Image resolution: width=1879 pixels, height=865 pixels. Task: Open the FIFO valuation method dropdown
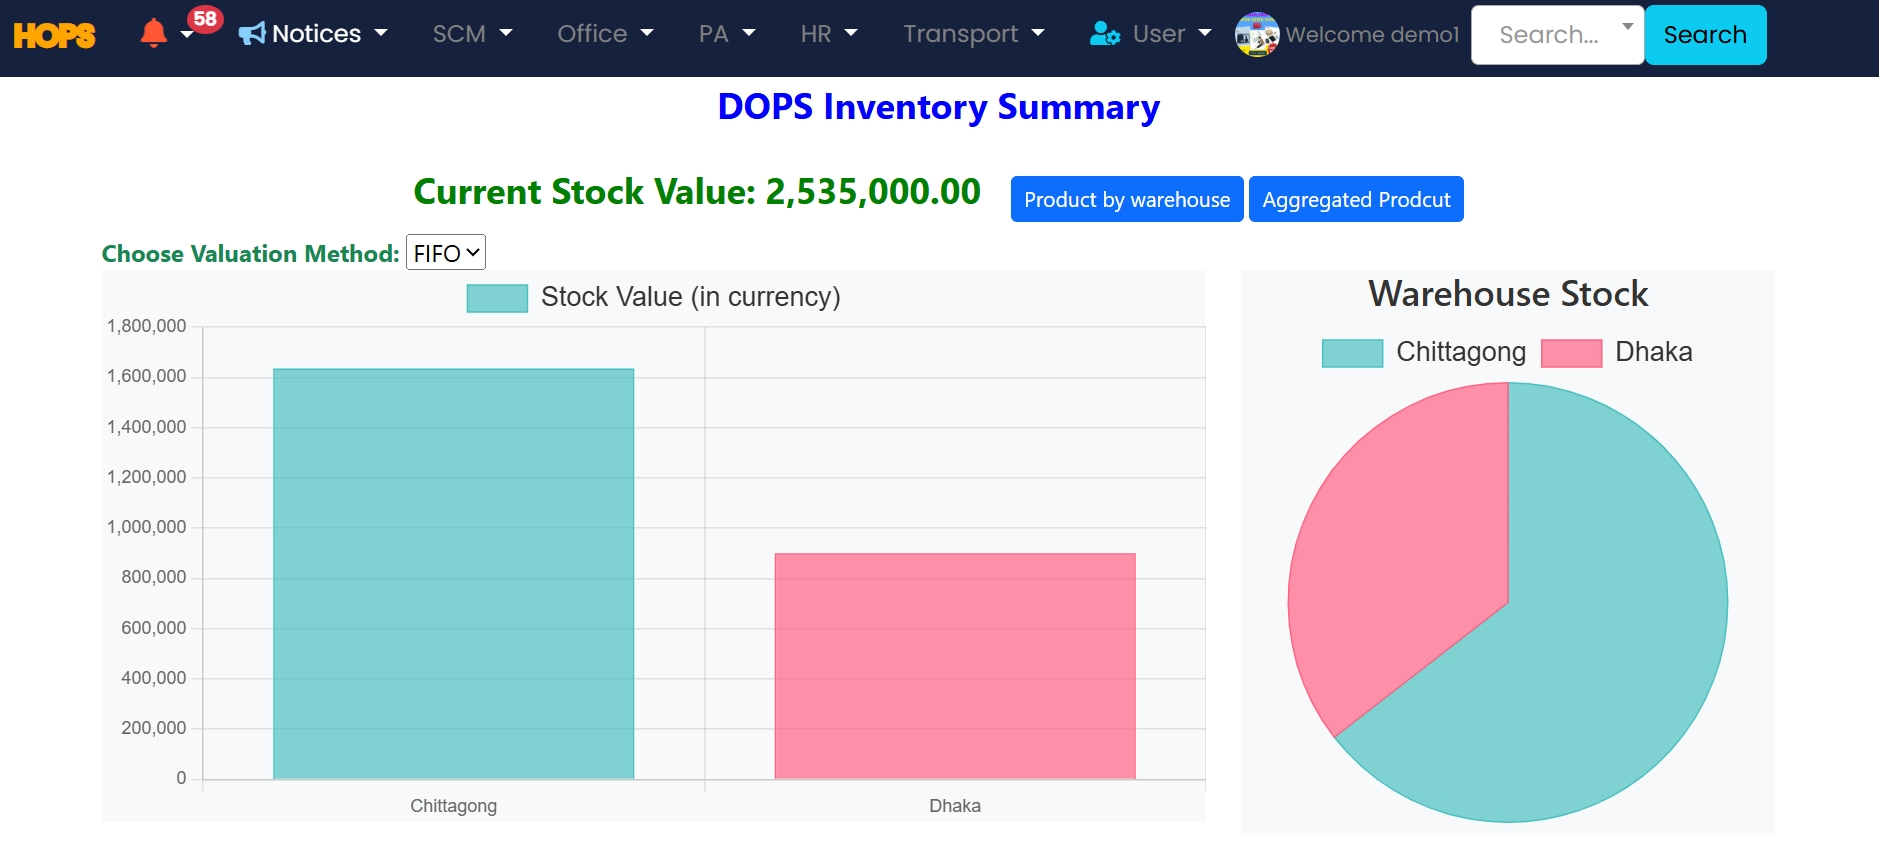(x=446, y=253)
